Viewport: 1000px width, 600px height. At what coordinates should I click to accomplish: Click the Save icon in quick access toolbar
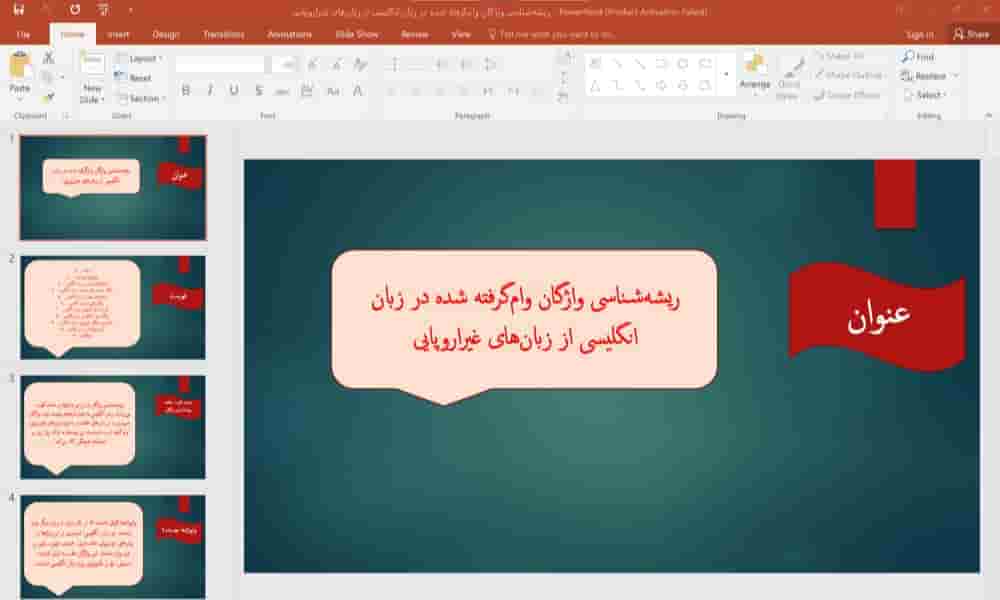coord(18,11)
